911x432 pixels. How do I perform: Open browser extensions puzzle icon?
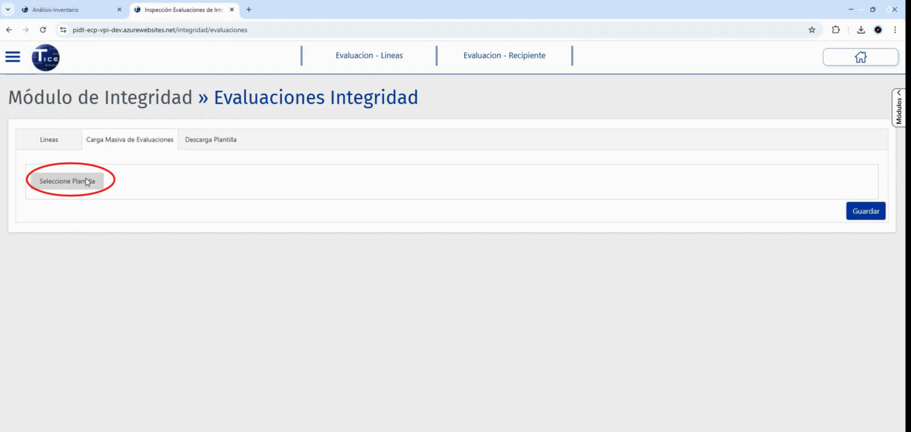(x=836, y=30)
